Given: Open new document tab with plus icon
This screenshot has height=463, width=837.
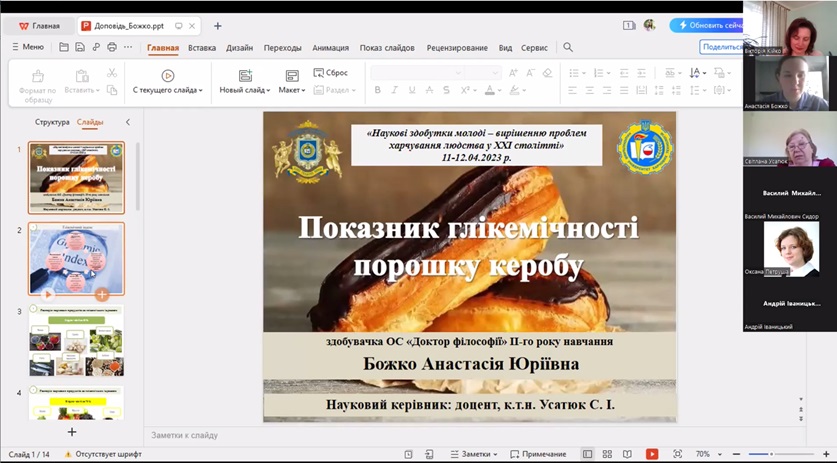Looking at the screenshot, I should (x=218, y=26).
